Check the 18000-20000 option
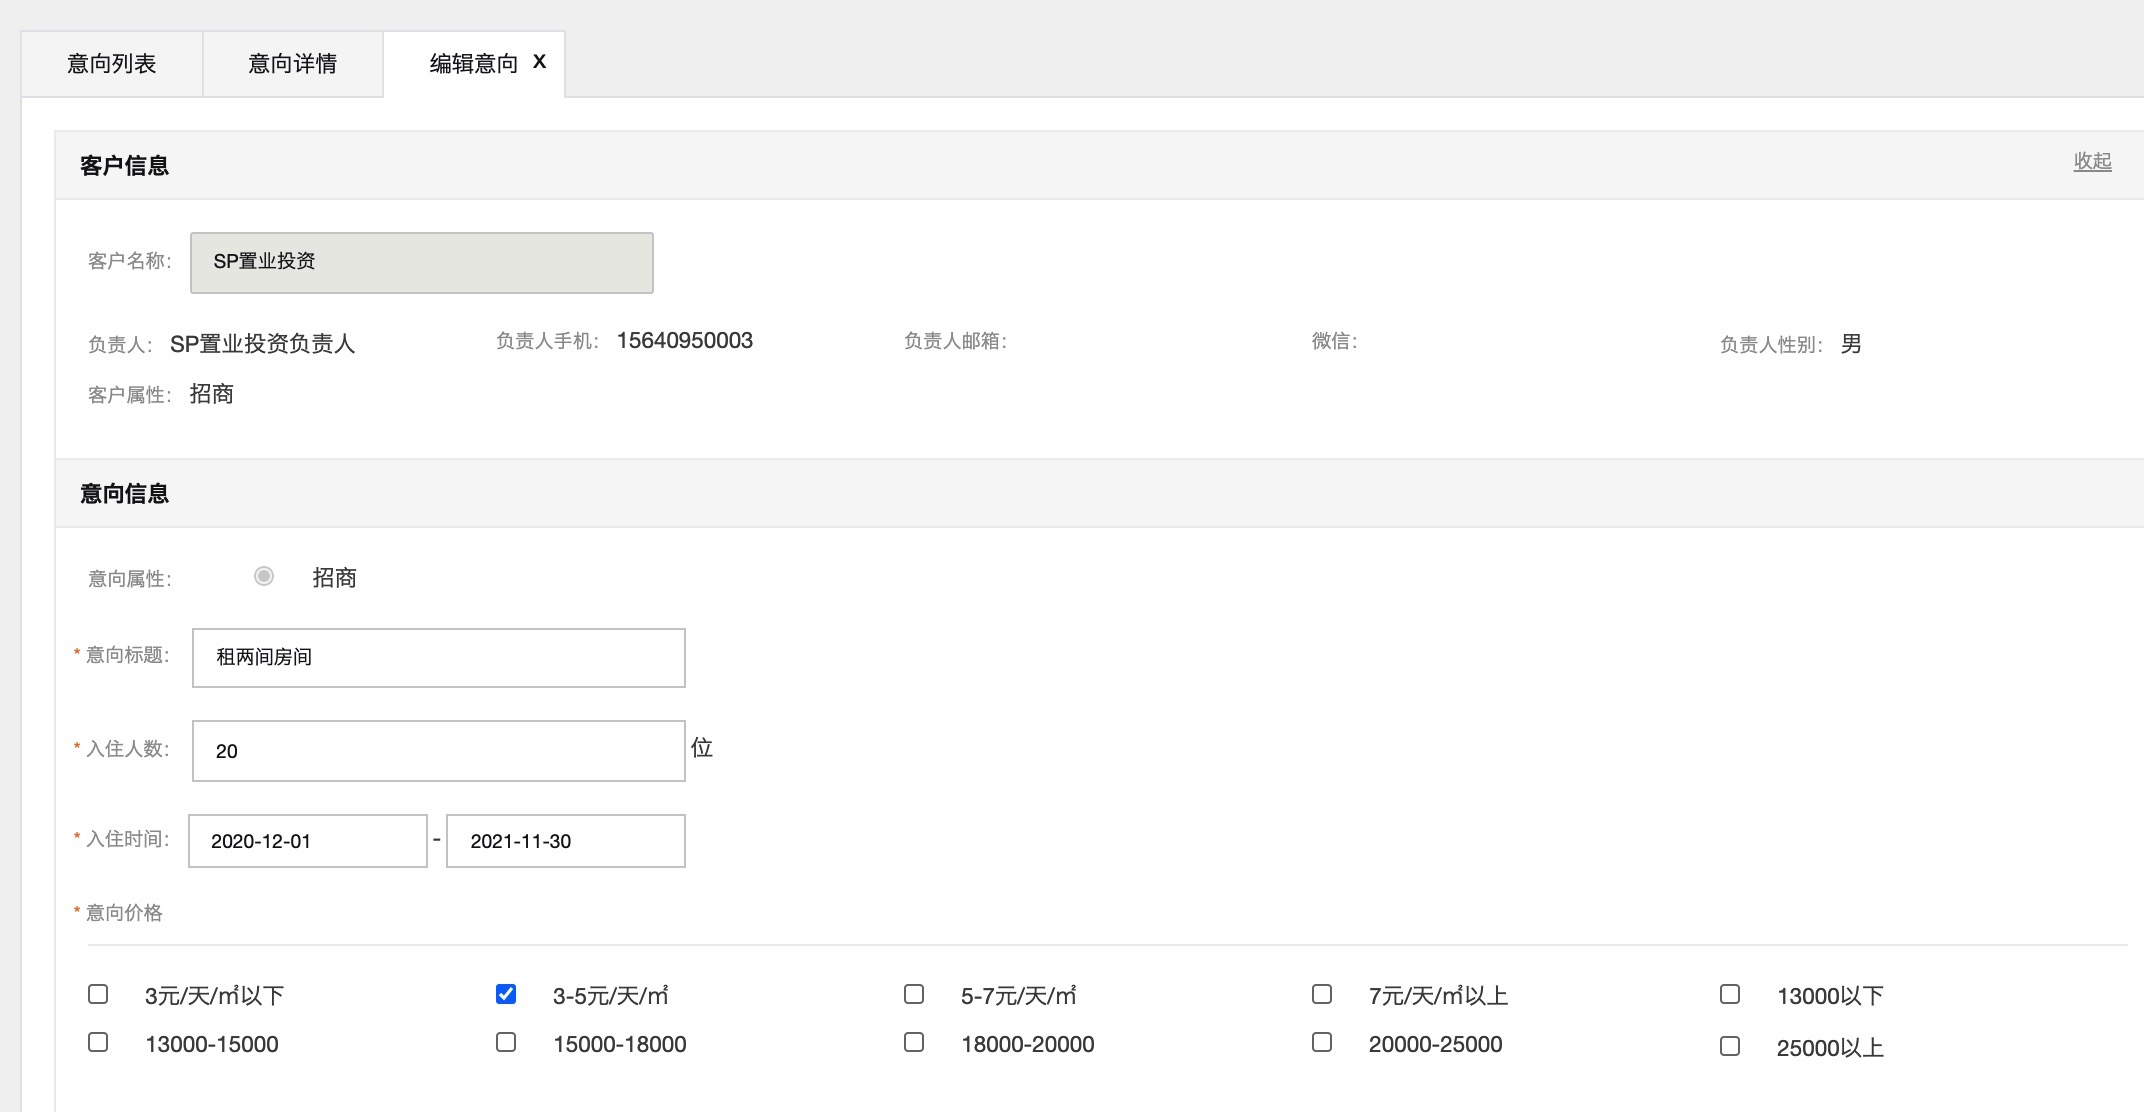 point(914,1042)
